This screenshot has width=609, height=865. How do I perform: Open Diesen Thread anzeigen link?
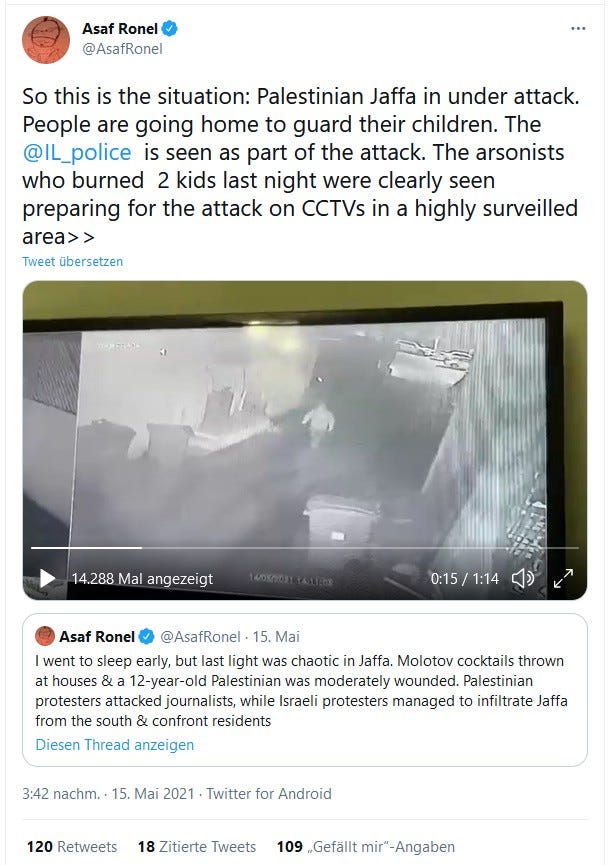(x=115, y=745)
